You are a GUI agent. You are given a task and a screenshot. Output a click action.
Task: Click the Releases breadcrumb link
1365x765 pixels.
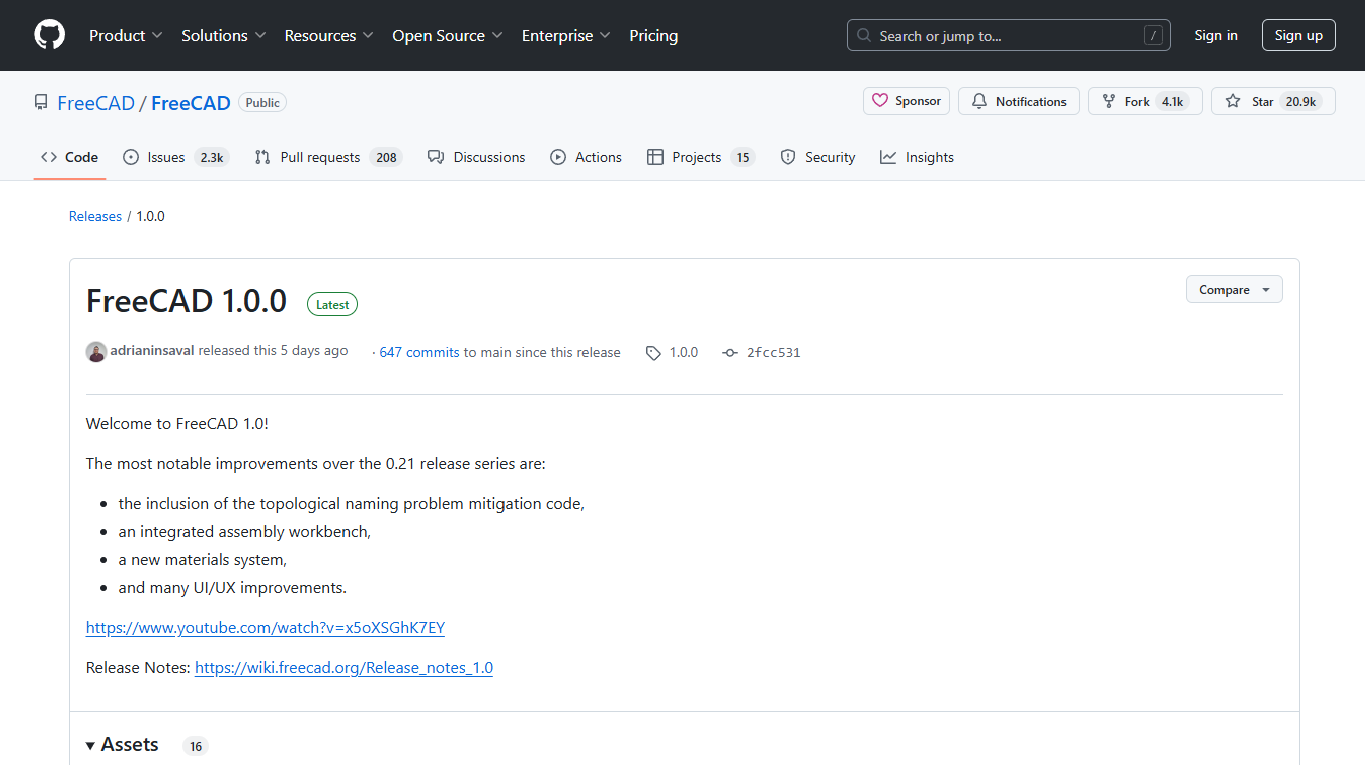tap(95, 216)
